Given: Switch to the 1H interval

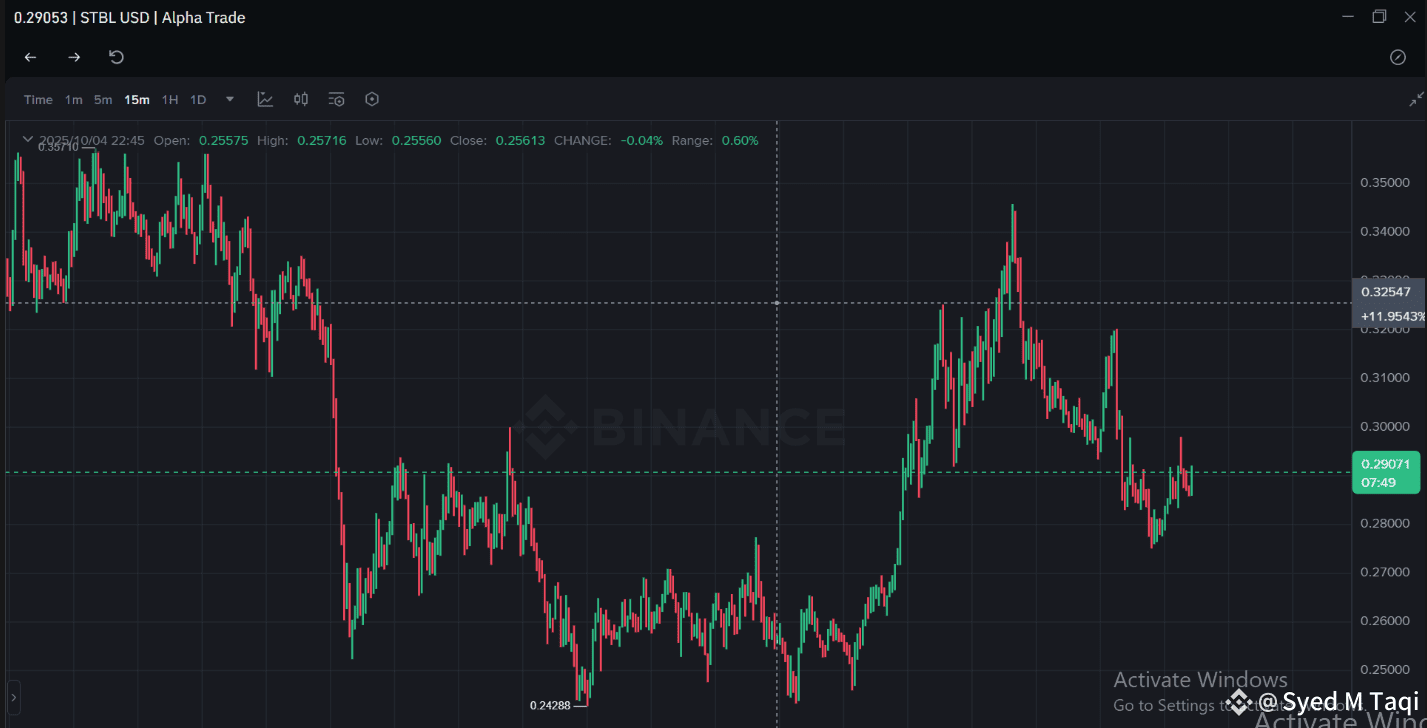Looking at the screenshot, I should (x=170, y=99).
